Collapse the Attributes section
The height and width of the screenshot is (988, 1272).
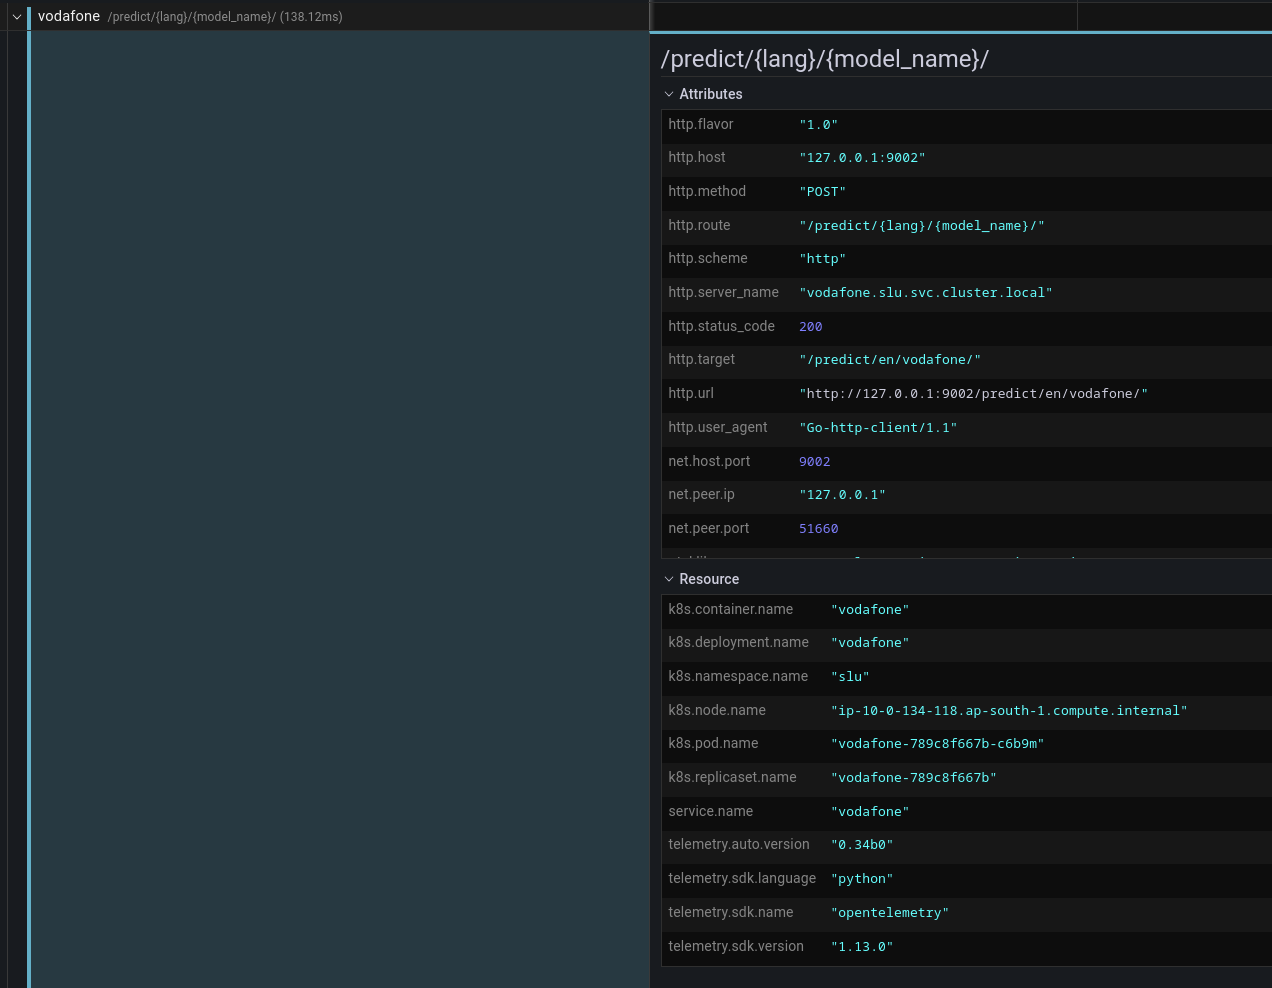669,94
